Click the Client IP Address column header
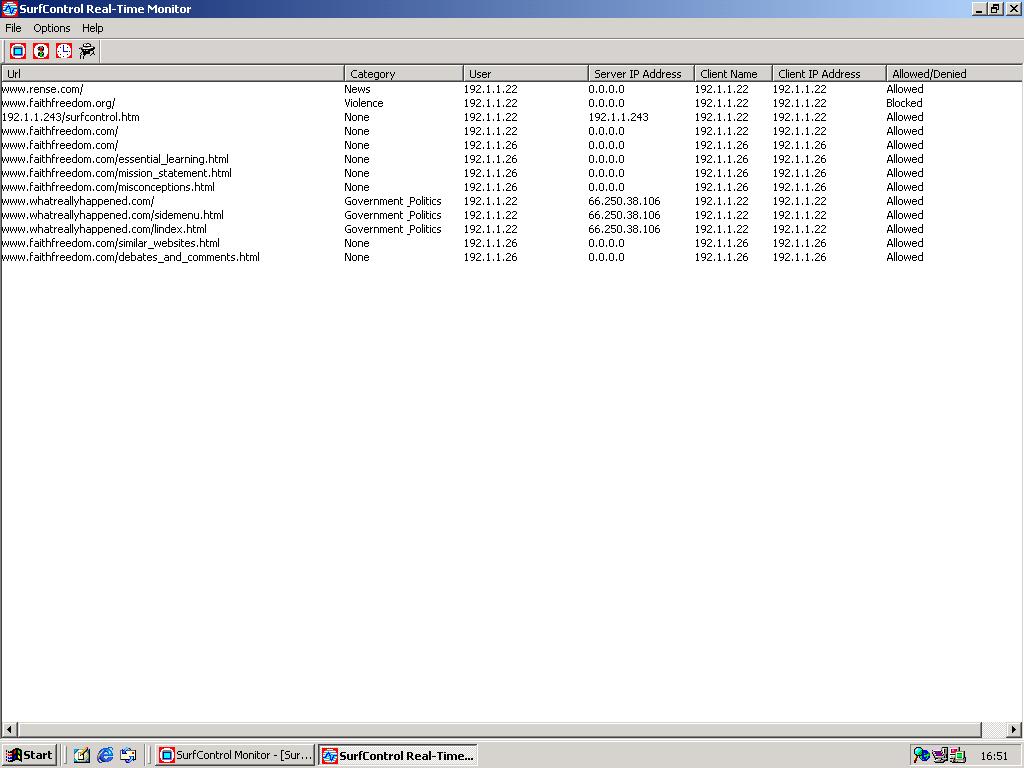 [829, 74]
